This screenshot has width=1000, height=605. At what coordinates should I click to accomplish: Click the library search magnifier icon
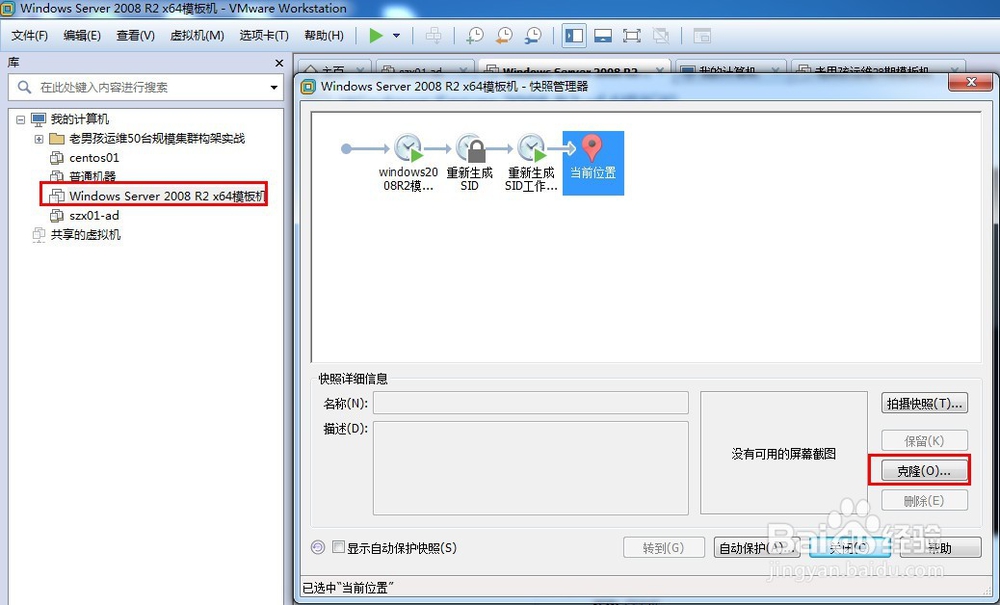click(x=24, y=87)
